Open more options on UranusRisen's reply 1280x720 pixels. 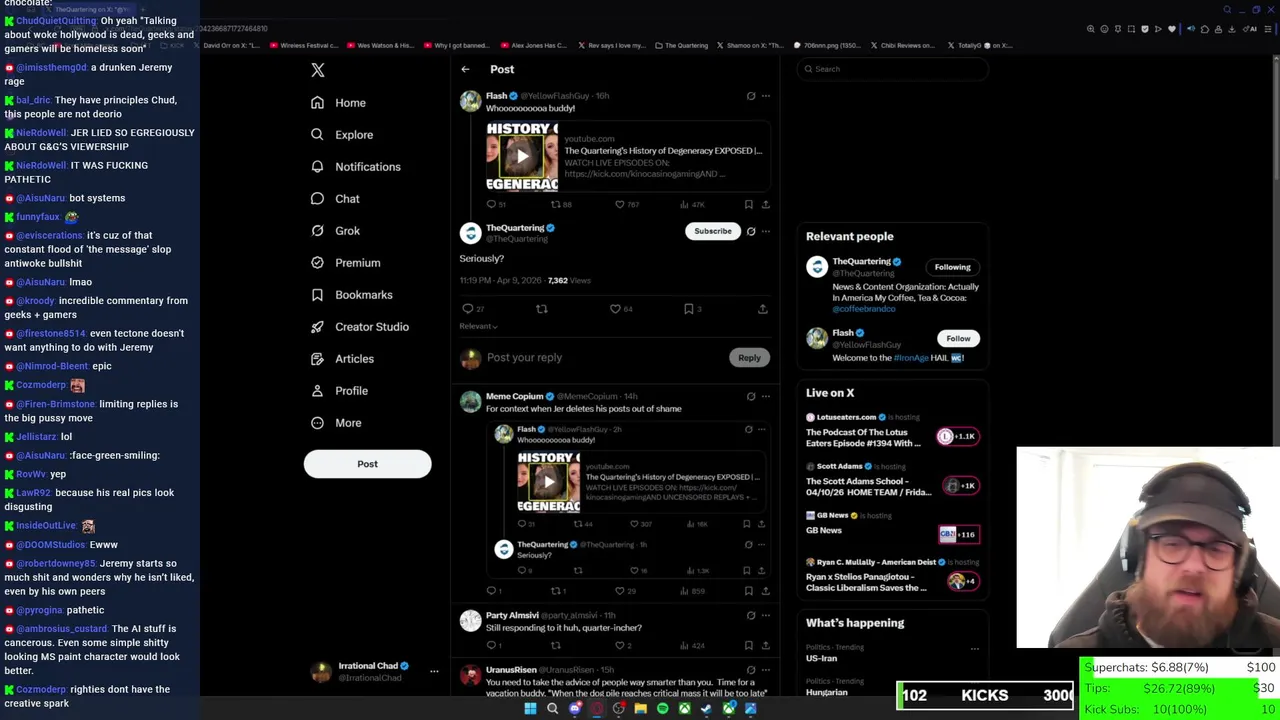tap(766, 670)
